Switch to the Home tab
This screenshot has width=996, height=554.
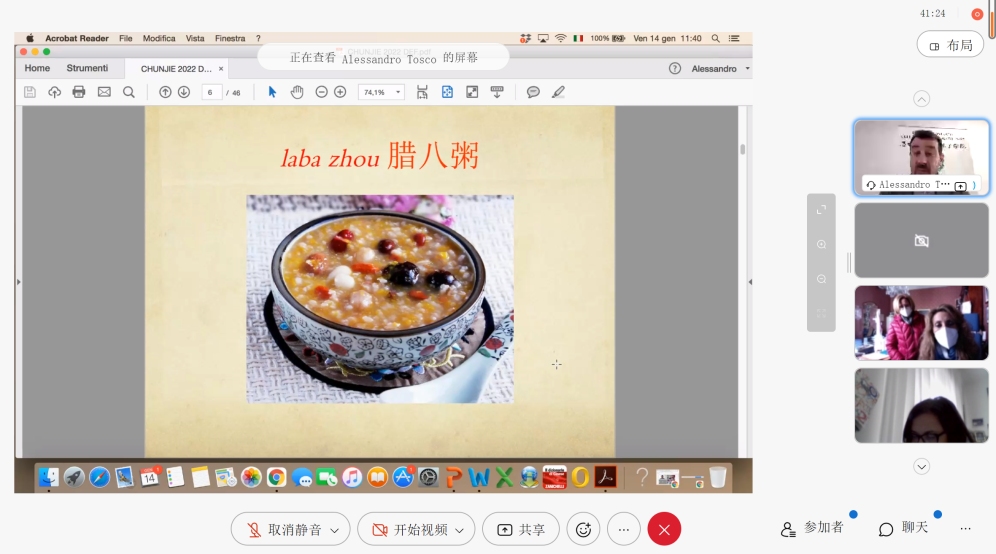click(37, 68)
